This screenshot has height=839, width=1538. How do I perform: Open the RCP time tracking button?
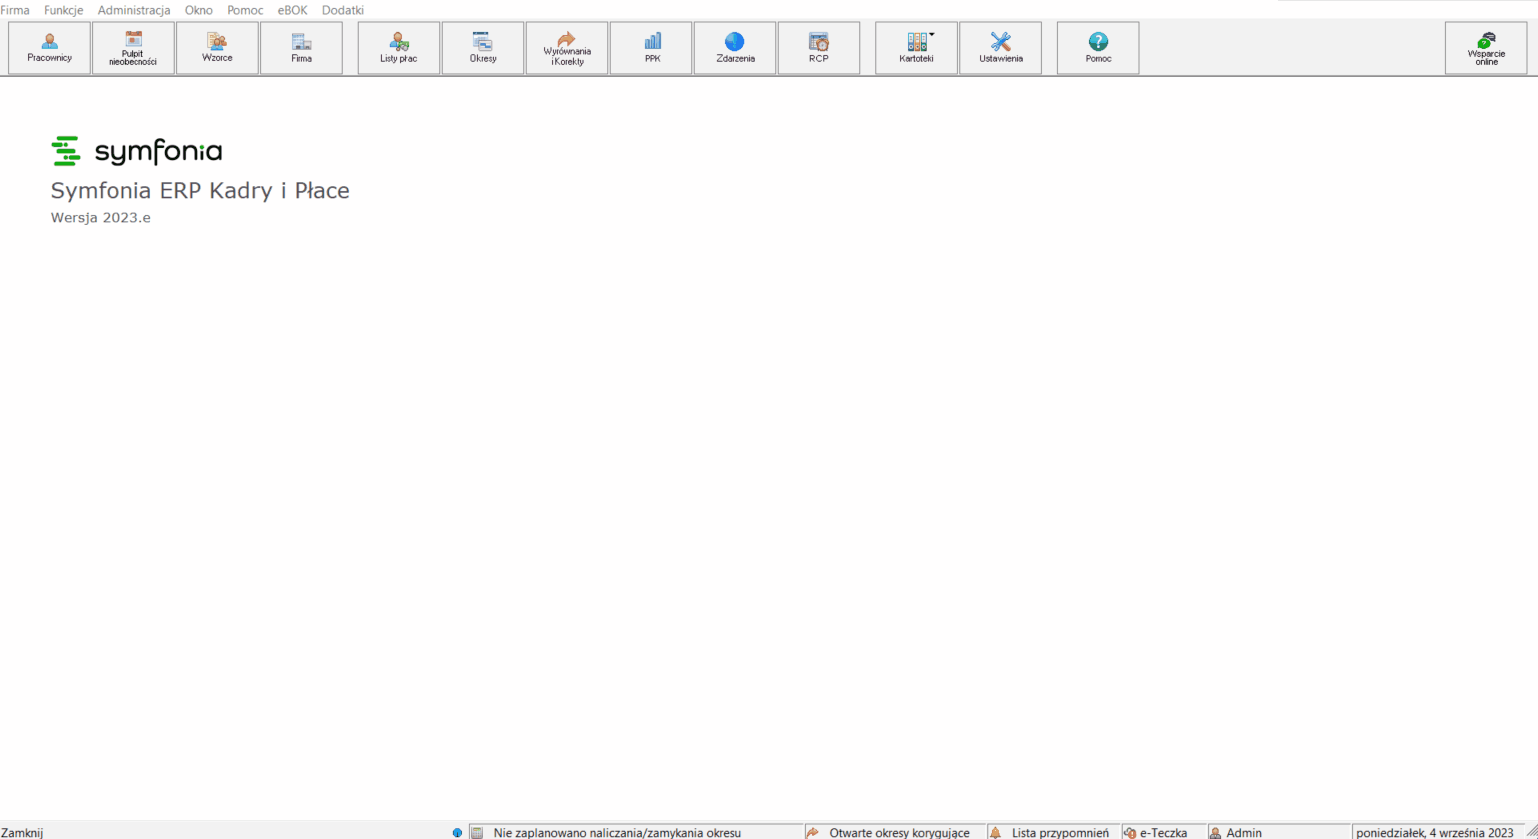click(x=819, y=48)
